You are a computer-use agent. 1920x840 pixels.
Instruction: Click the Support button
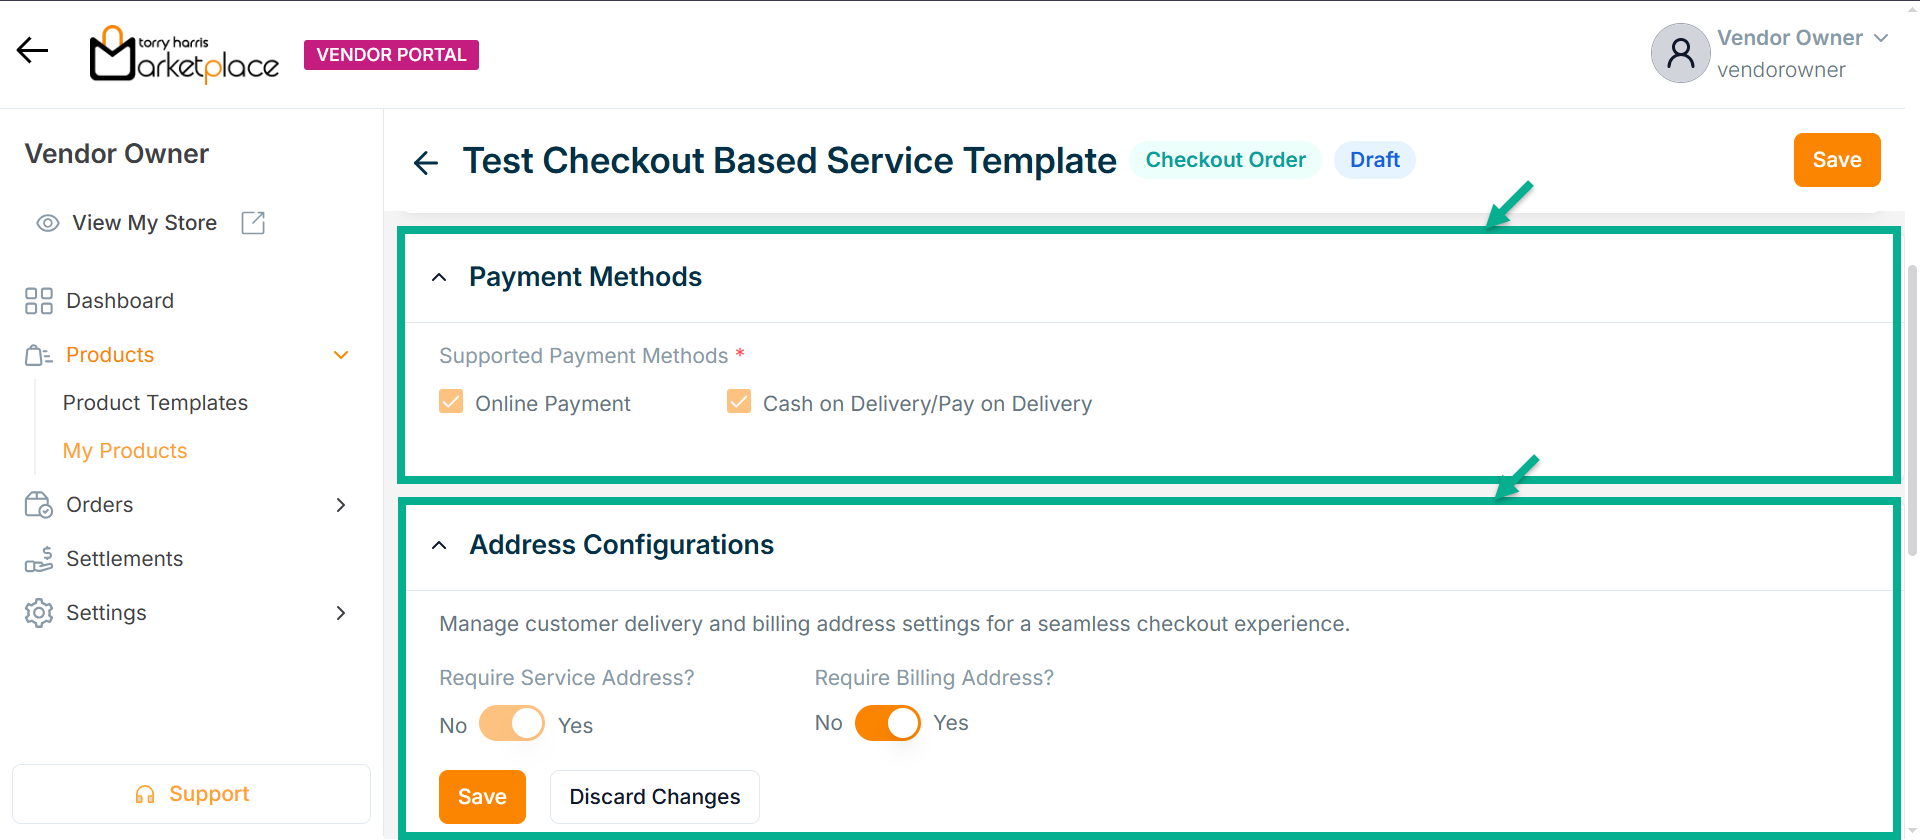point(191,794)
